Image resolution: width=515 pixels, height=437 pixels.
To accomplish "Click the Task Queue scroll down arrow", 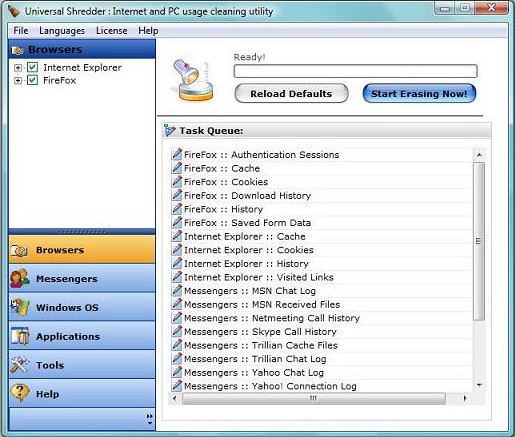I will point(479,385).
